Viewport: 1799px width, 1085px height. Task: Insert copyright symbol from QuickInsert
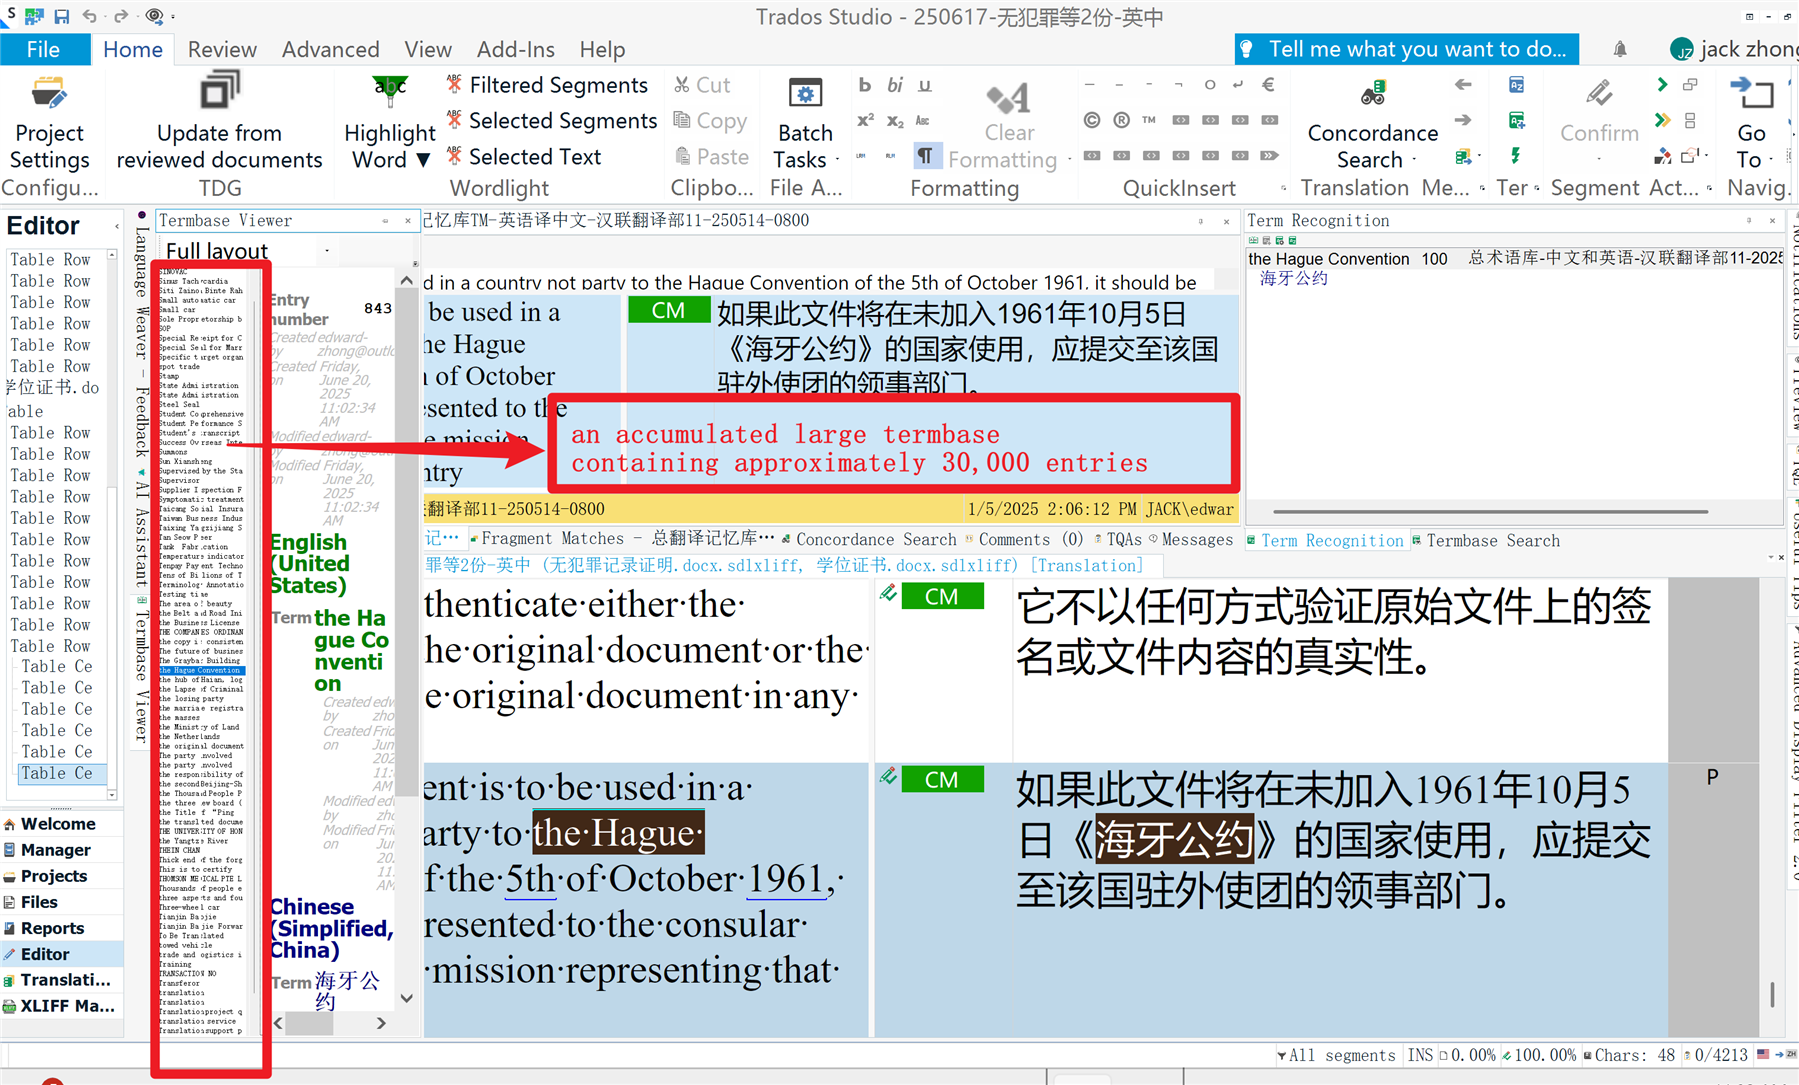point(1092,120)
